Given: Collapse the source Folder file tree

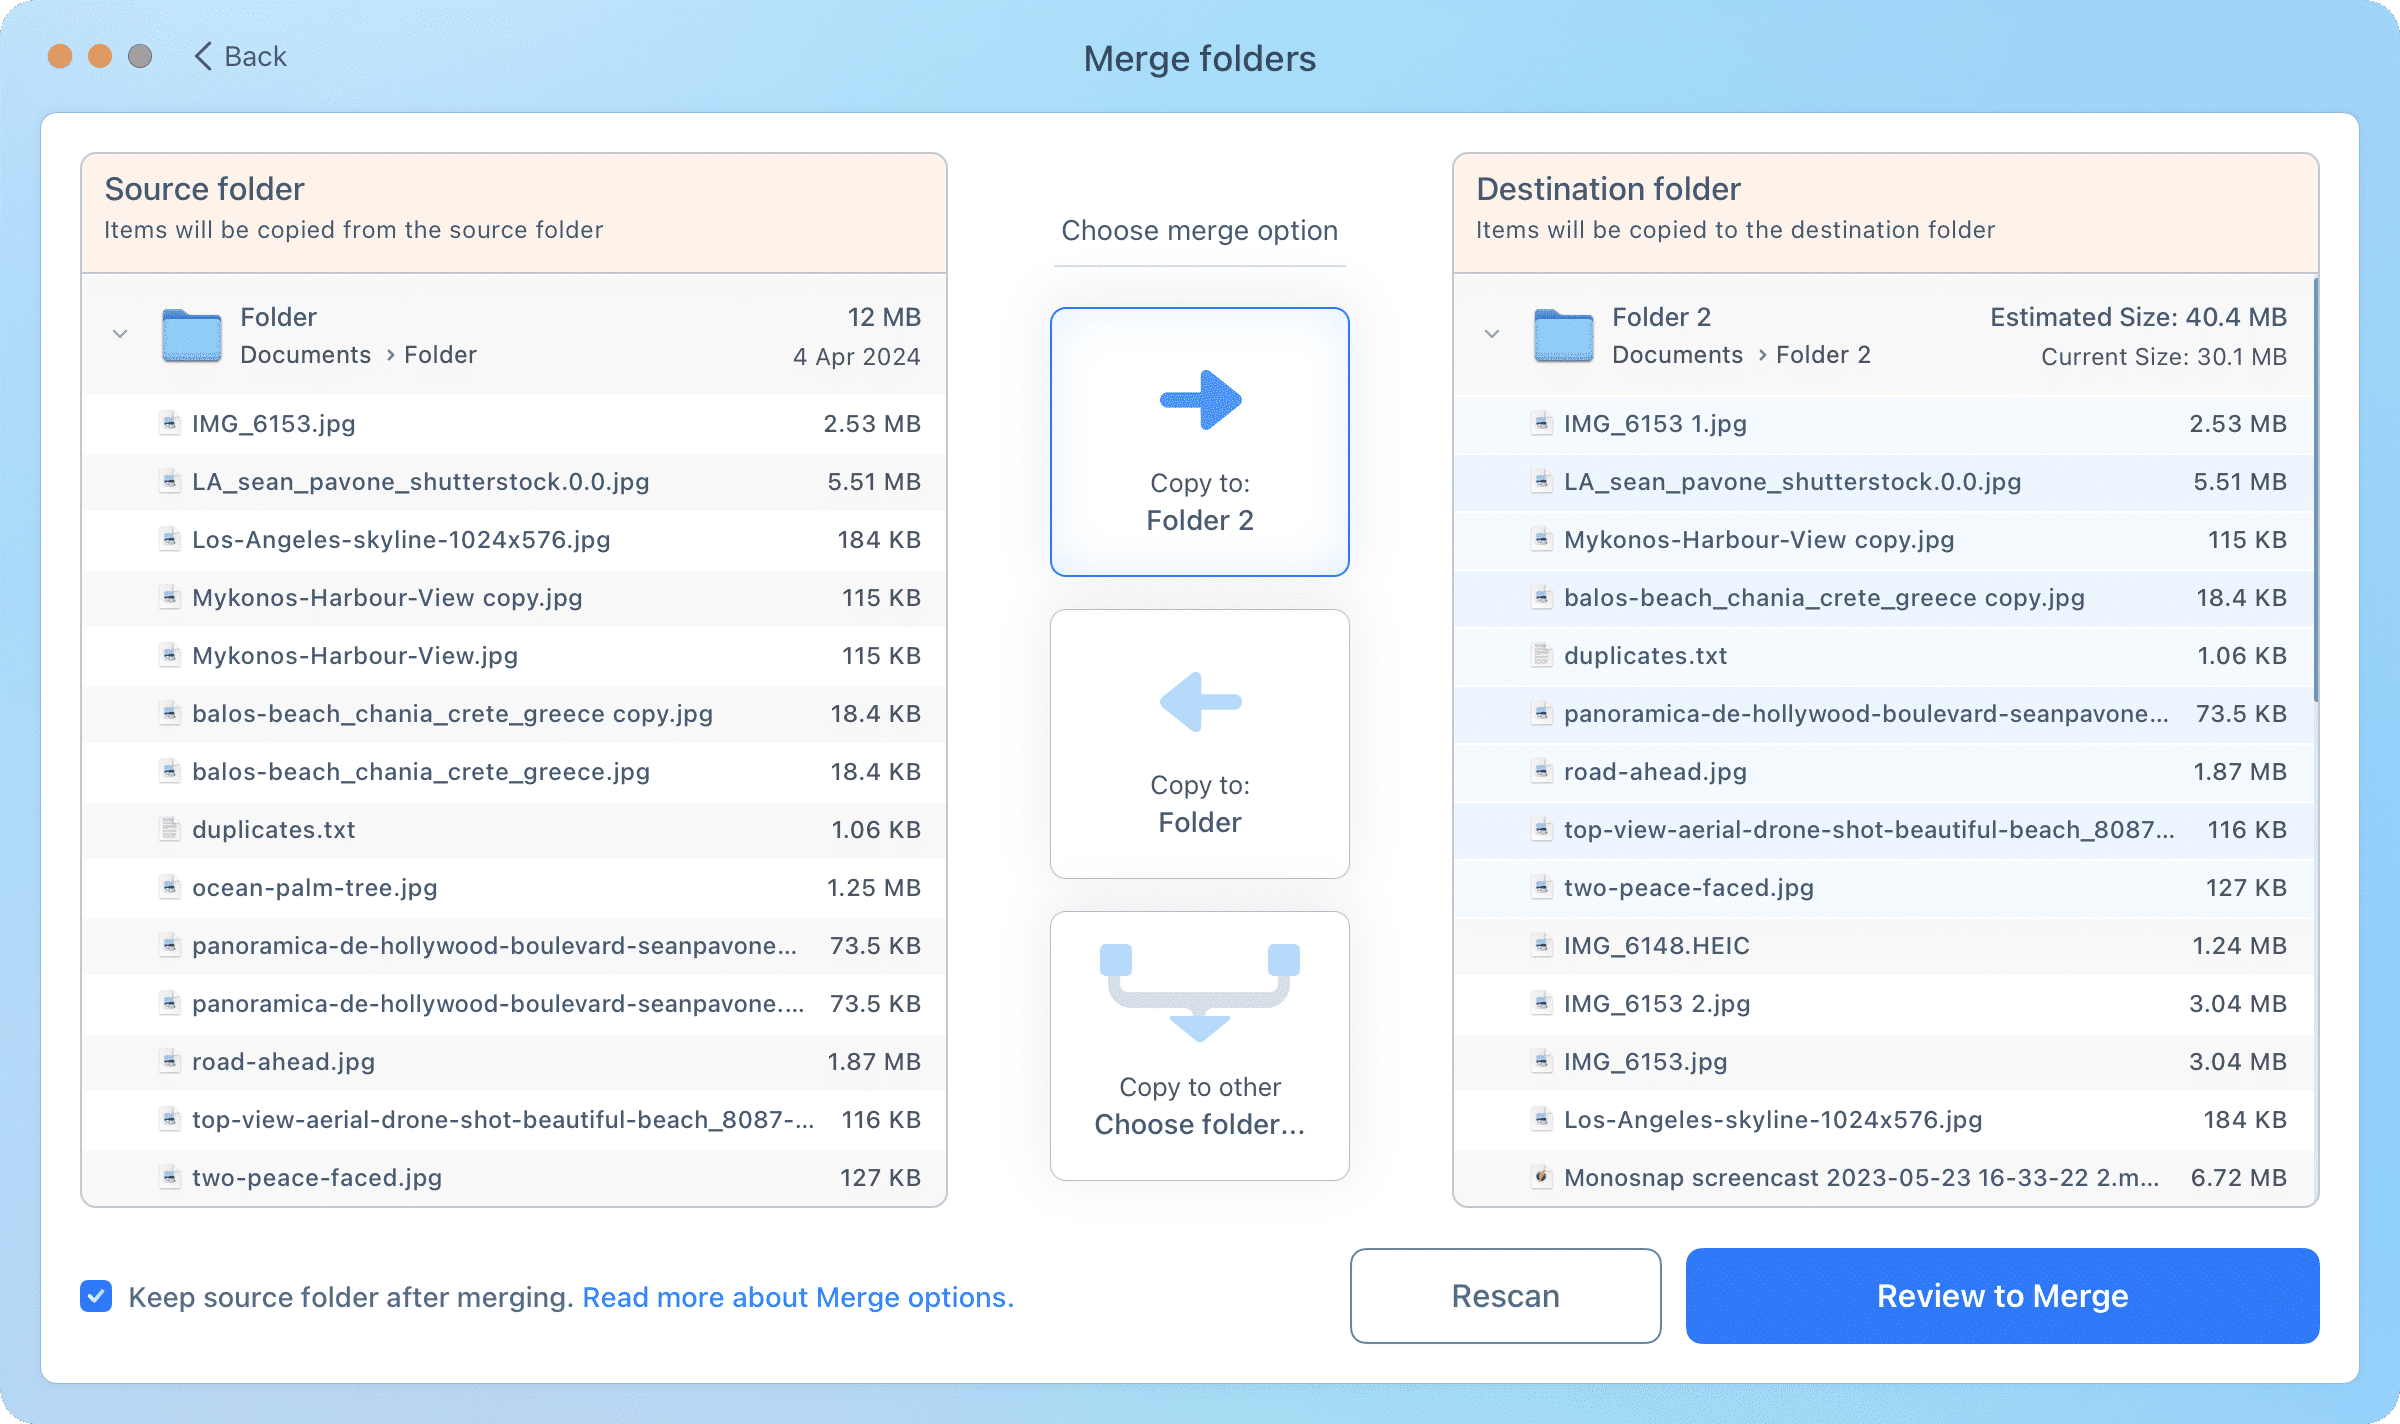Looking at the screenshot, I should (x=120, y=333).
